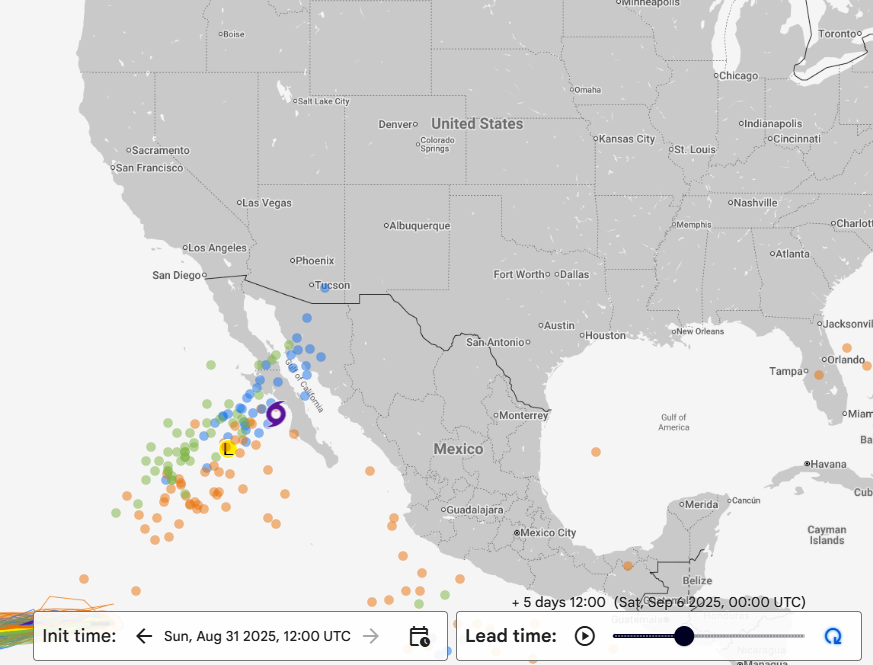Screen dimensions: 873x665
Task: Click the orange dot near Tampa
Action: tap(818, 375)
